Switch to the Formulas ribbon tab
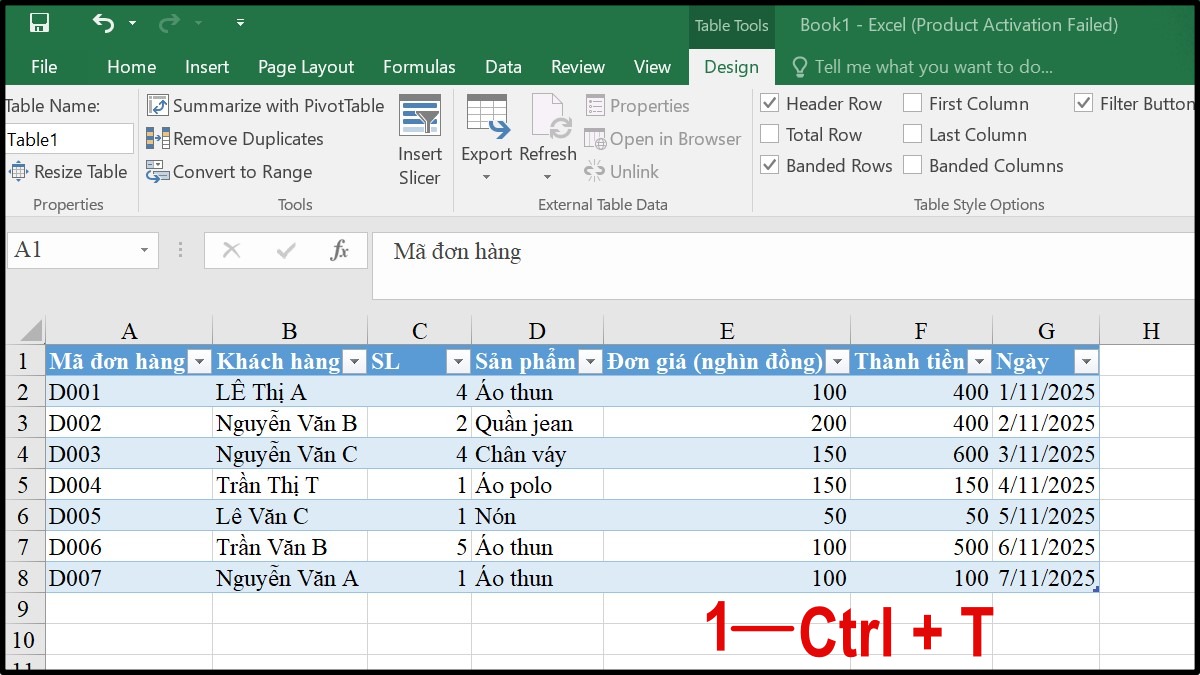 pos(419,67)
